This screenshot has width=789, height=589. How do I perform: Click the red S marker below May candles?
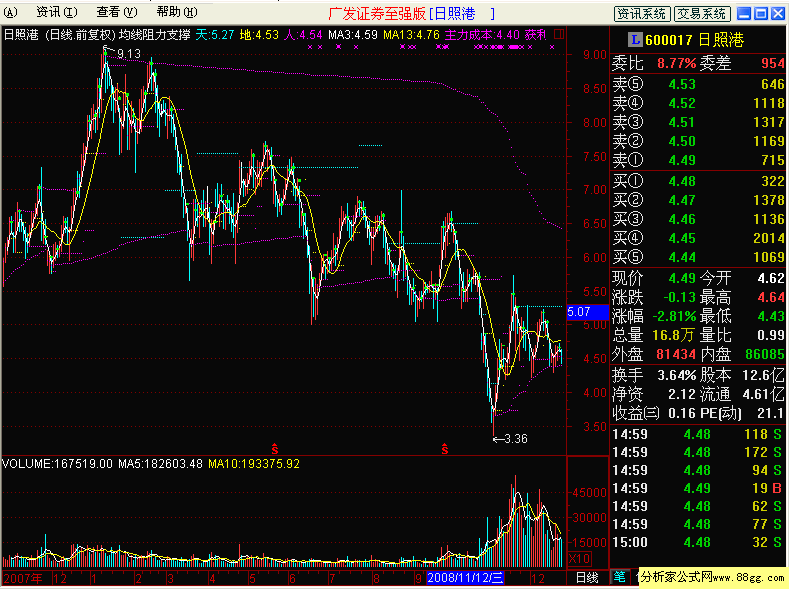275,448
